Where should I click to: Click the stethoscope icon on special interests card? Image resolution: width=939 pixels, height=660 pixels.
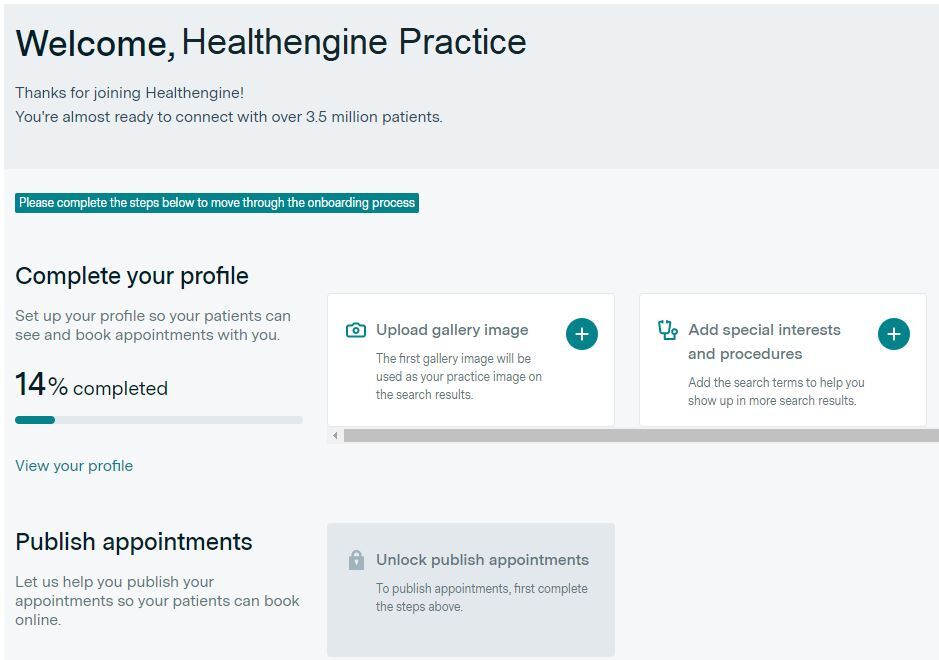[x=667, y=330]
